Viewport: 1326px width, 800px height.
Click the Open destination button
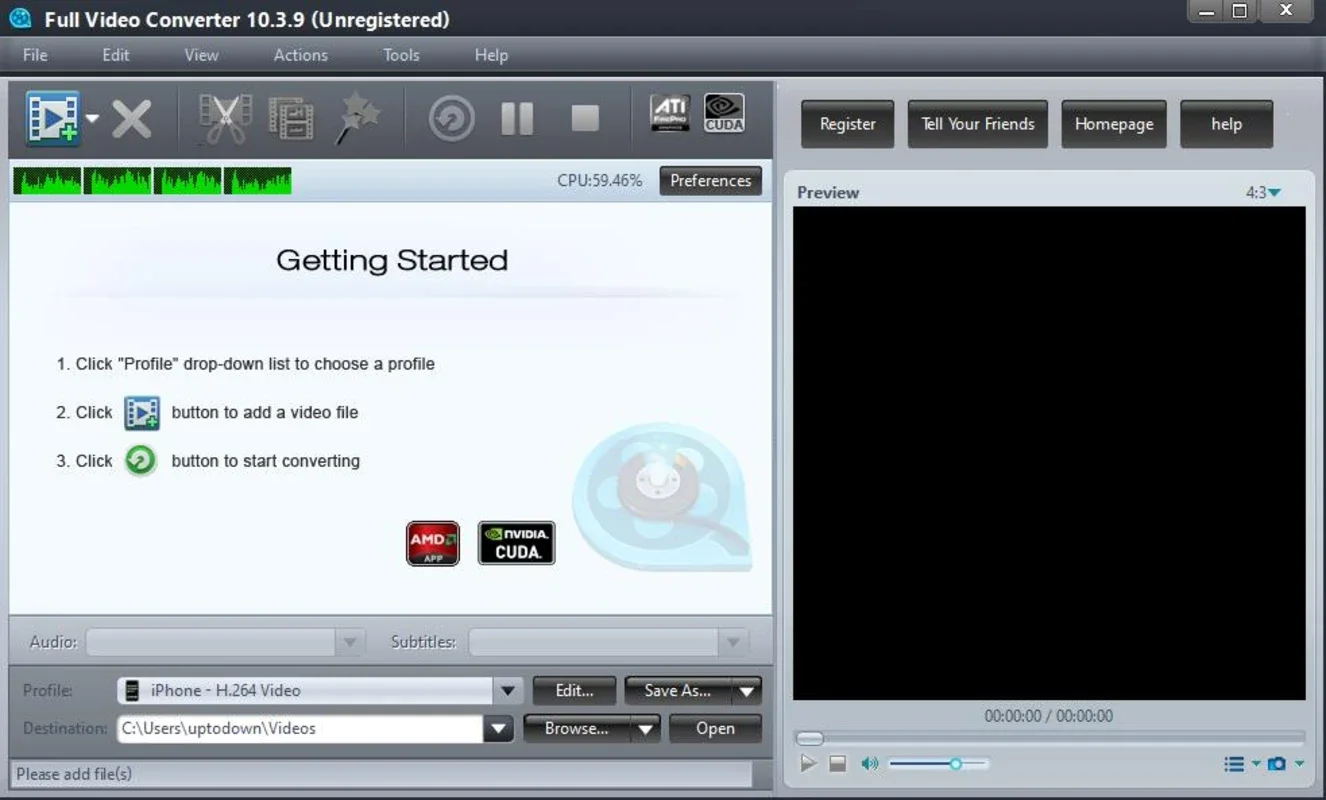715,728
